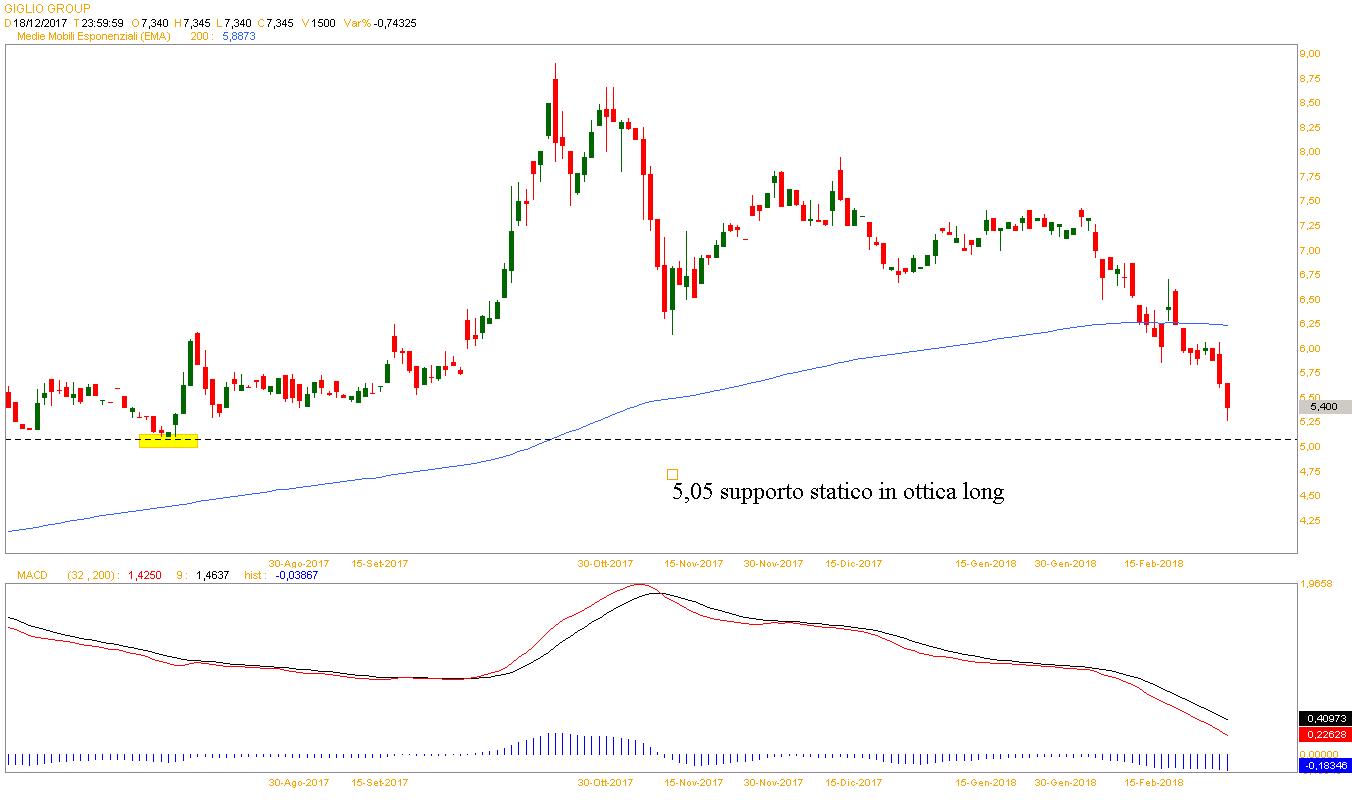Click the GIGLIO GROUP chart title
Viewport: 1352px width, 800px height.
[47, 9]
